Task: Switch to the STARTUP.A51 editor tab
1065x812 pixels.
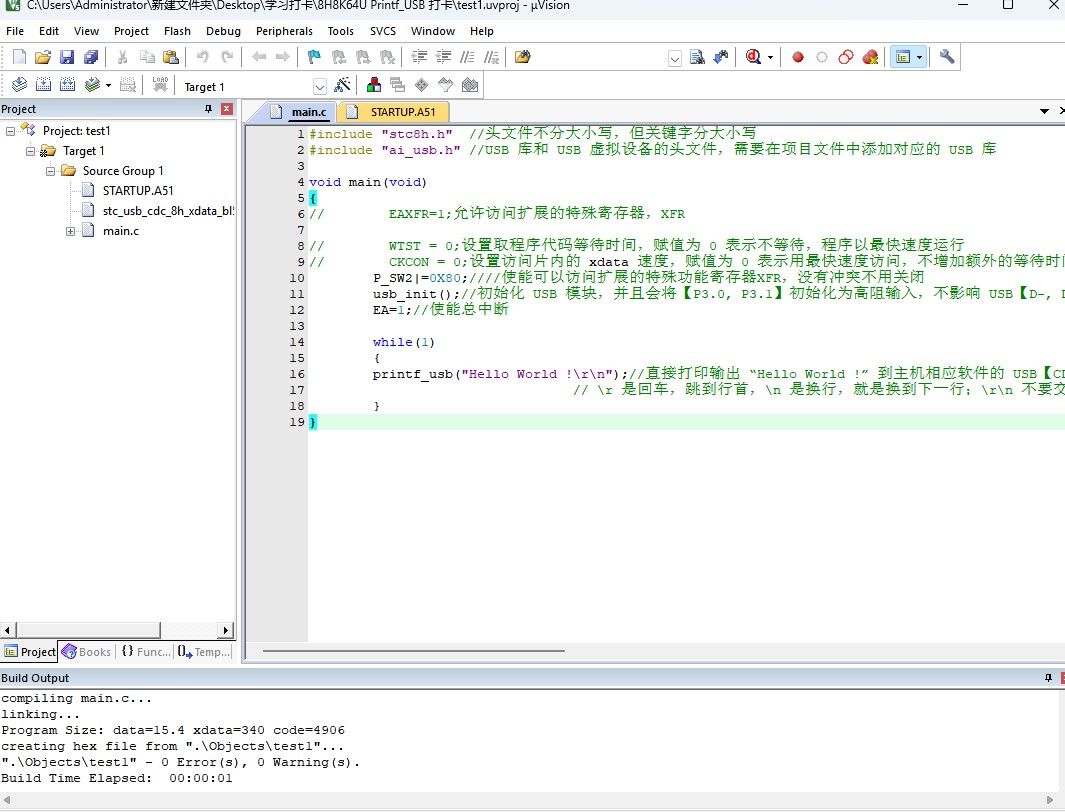Action: (x=395, y=112)
